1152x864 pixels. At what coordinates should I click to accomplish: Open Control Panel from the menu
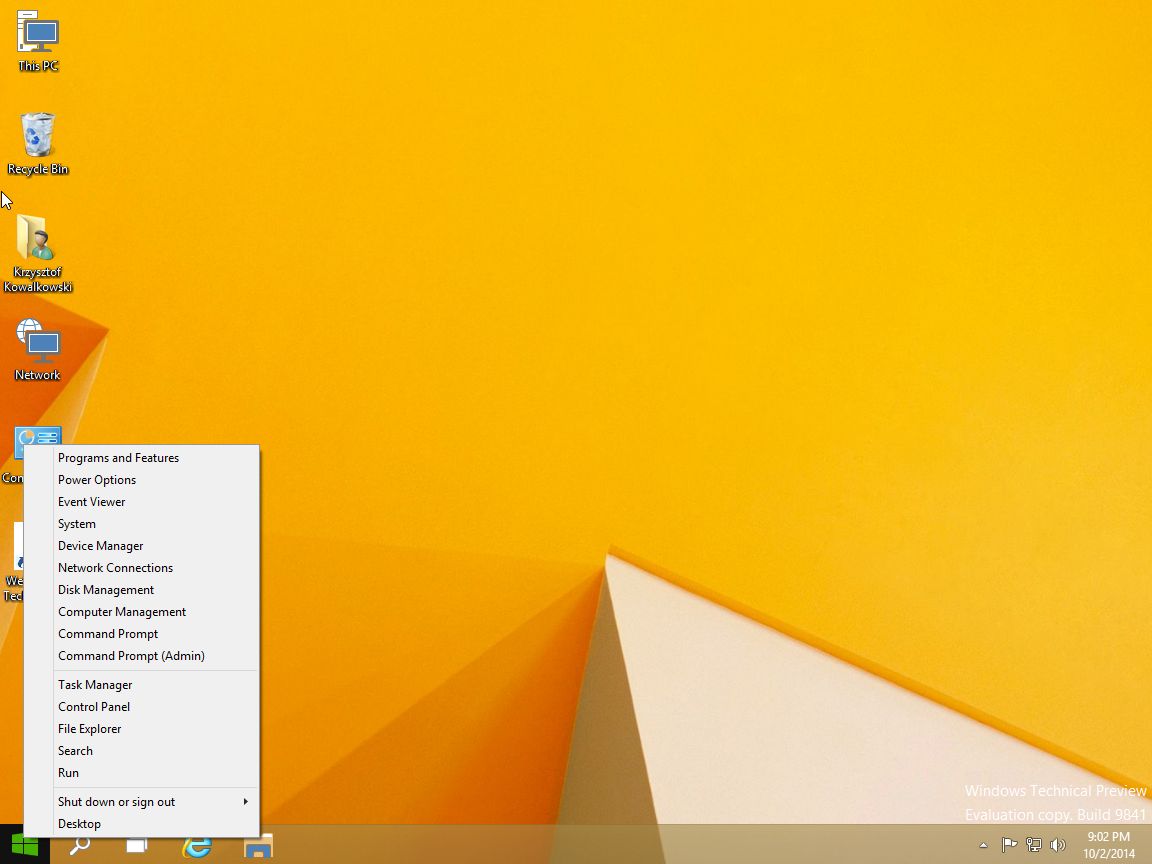click(142, 707)
